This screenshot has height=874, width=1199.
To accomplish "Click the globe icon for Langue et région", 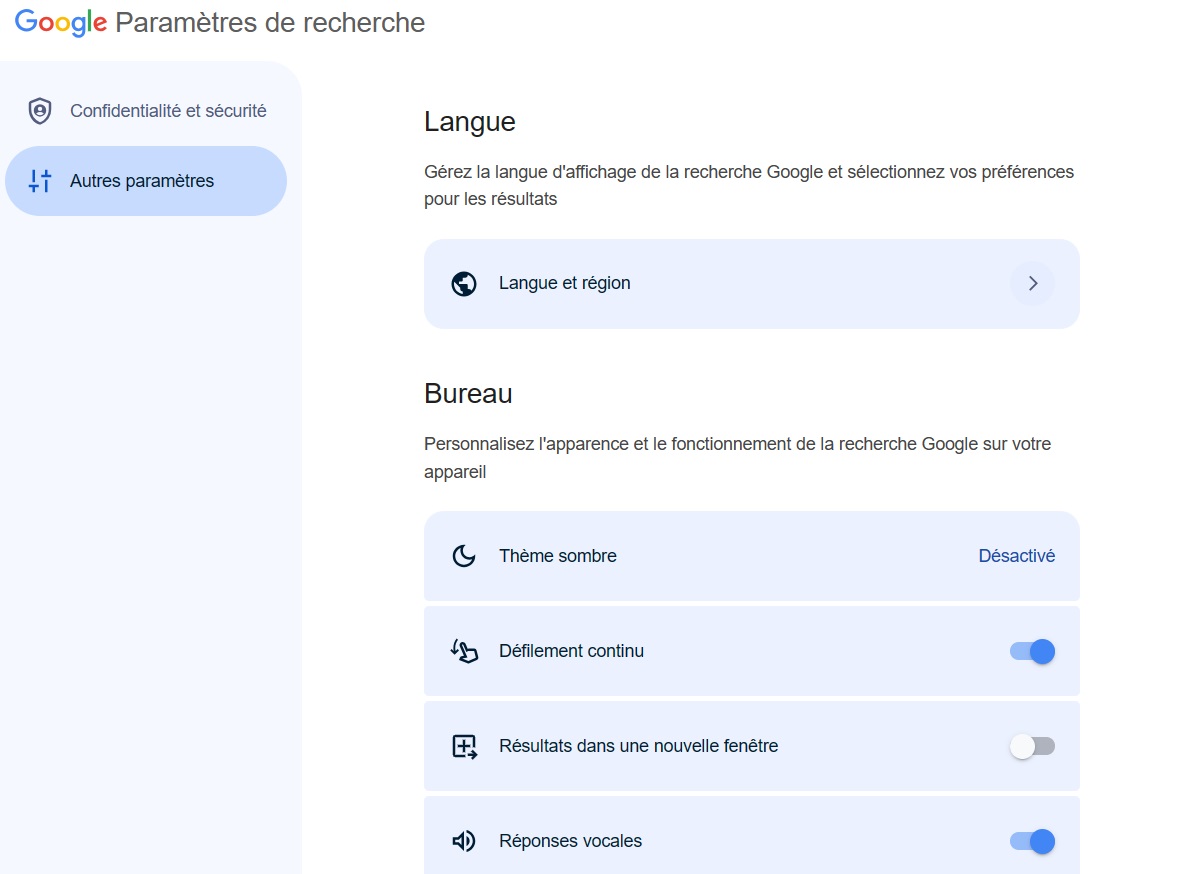I will (463, 284).
